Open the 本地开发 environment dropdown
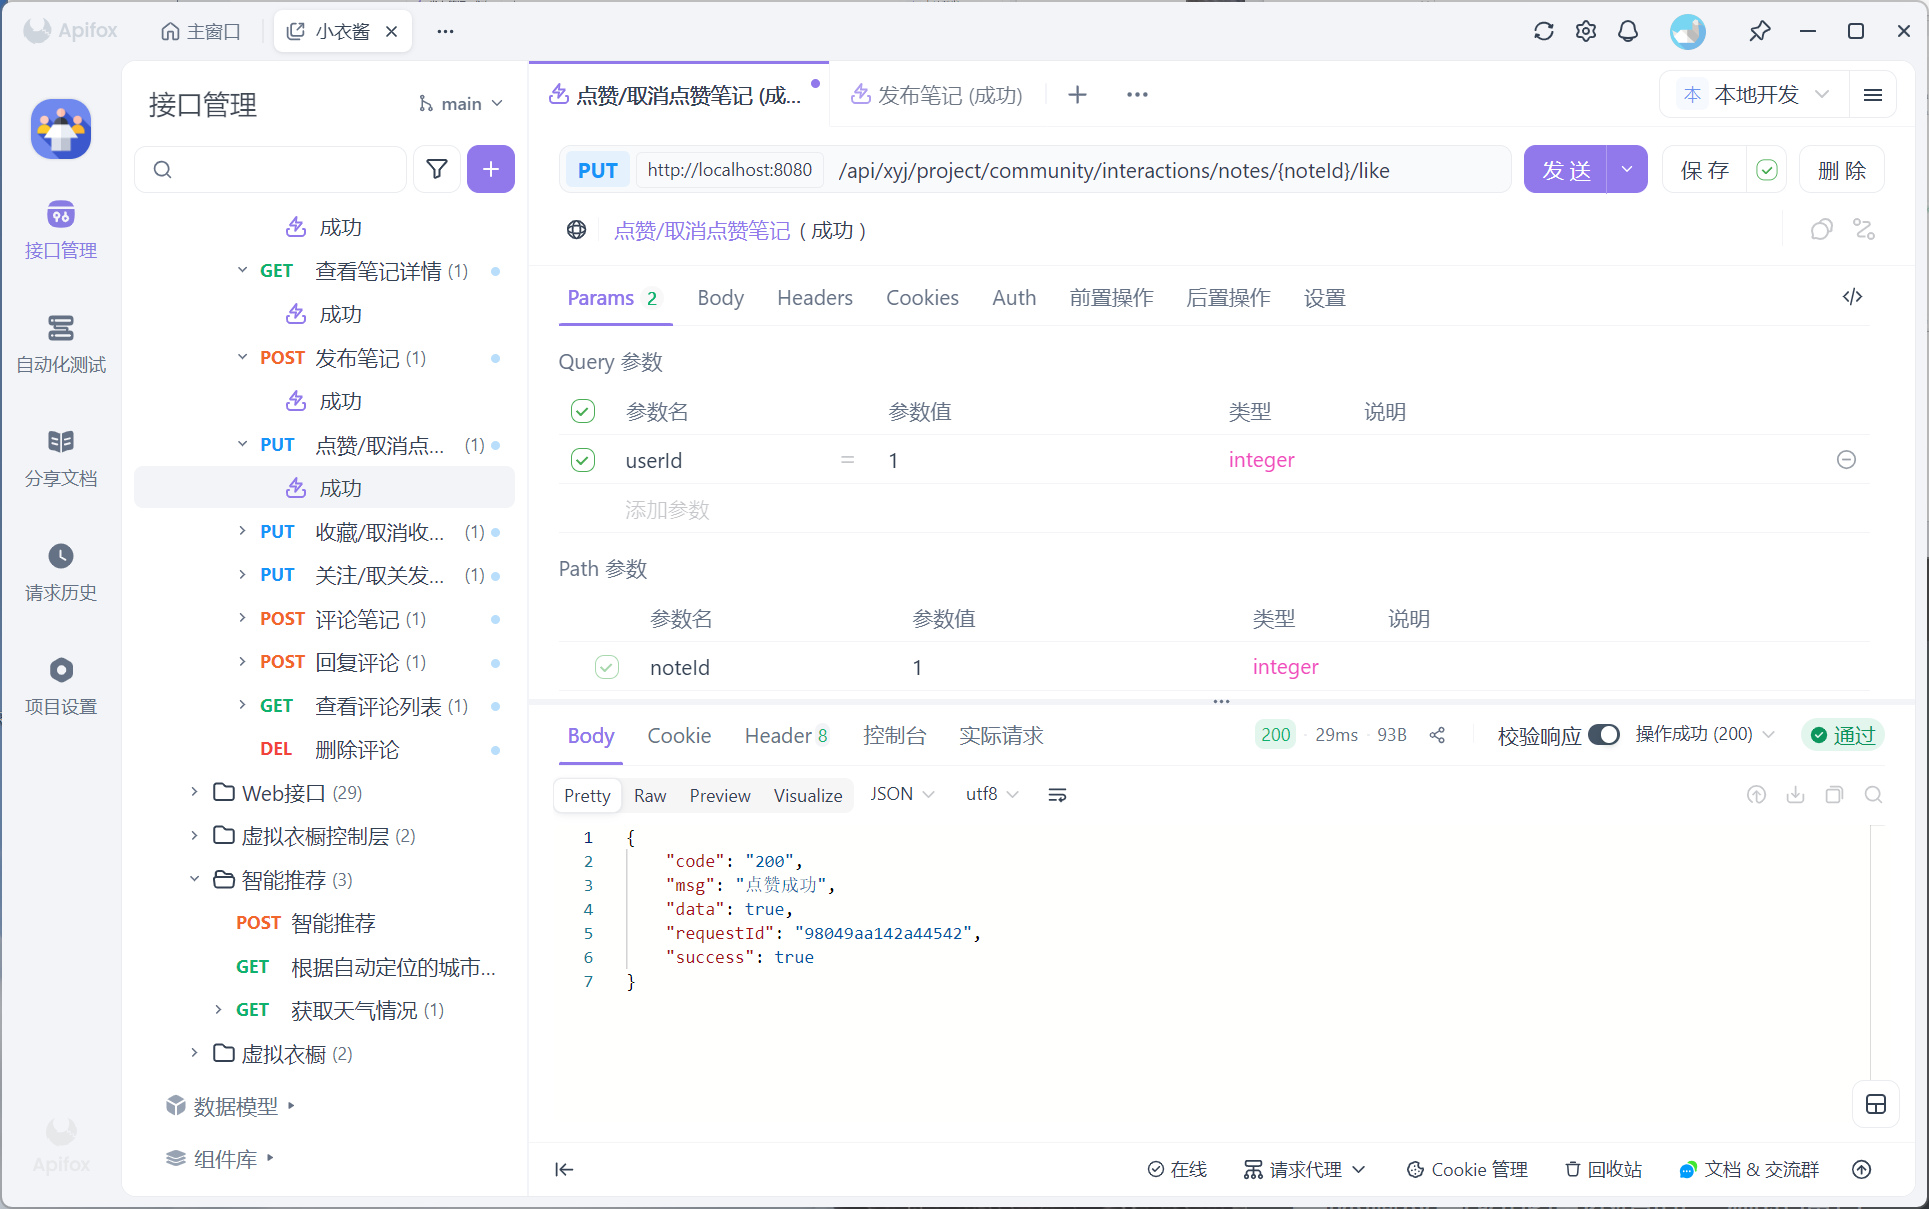 1755,94
